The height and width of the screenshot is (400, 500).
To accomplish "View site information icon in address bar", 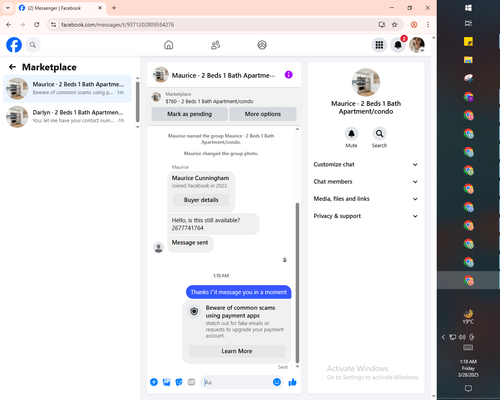I will point(53,24).
